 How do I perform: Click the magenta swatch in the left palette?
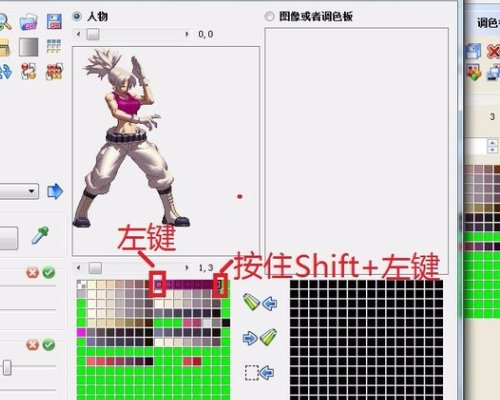[81, 332]
